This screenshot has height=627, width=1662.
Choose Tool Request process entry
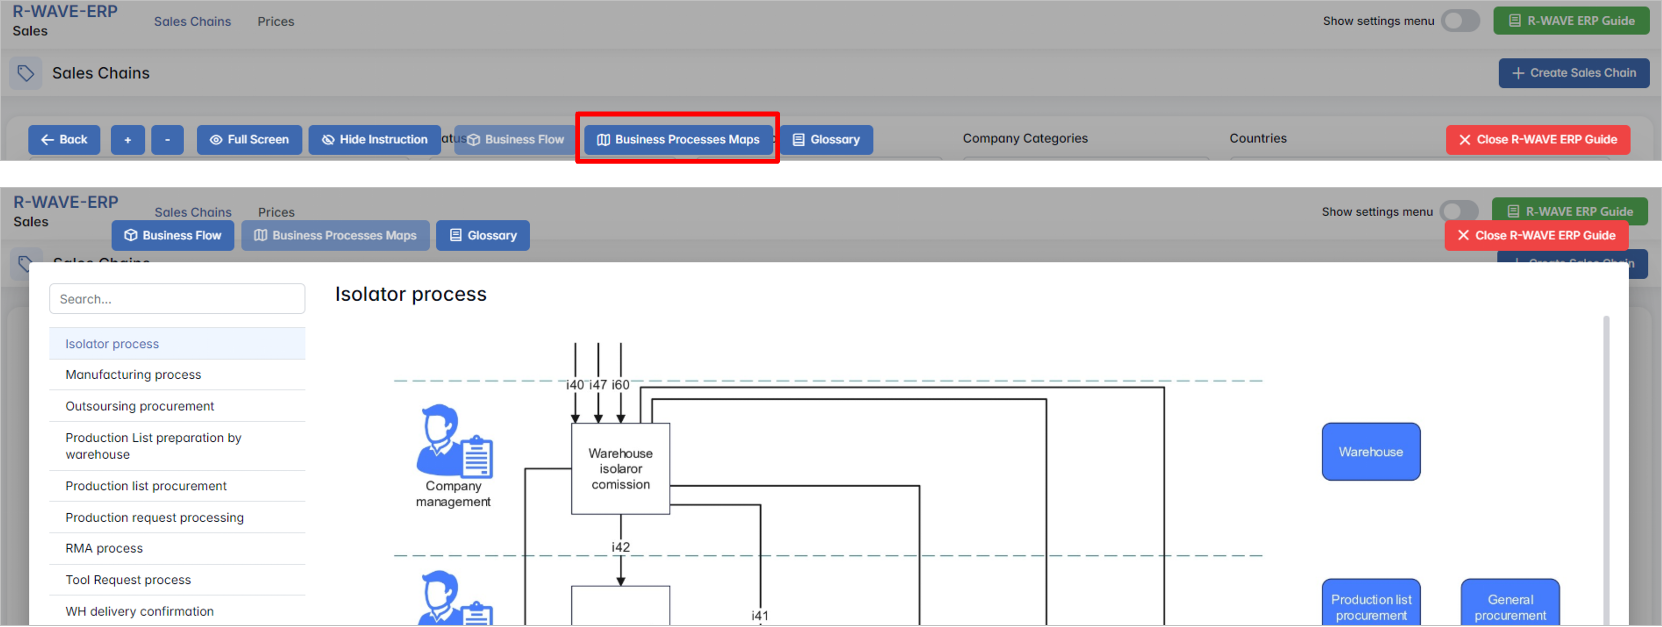(x=128, y=580)
